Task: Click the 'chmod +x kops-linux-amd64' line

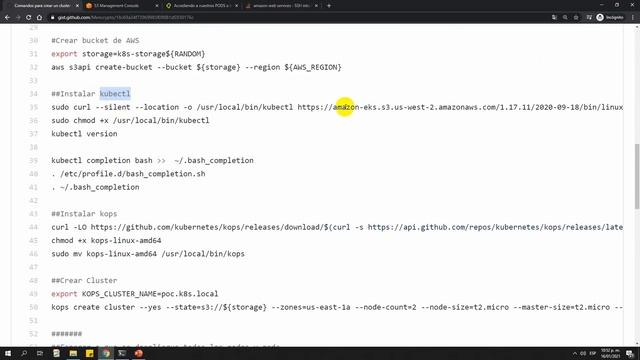Action: pos(106,240)
